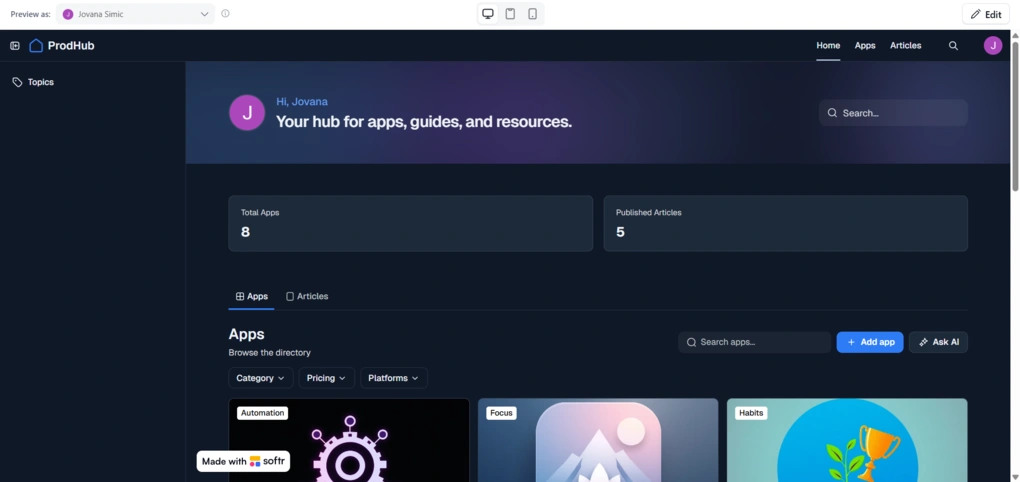Expand the Category filter dropdown
The image size is (1020, 482).
[x=261, y=378]
